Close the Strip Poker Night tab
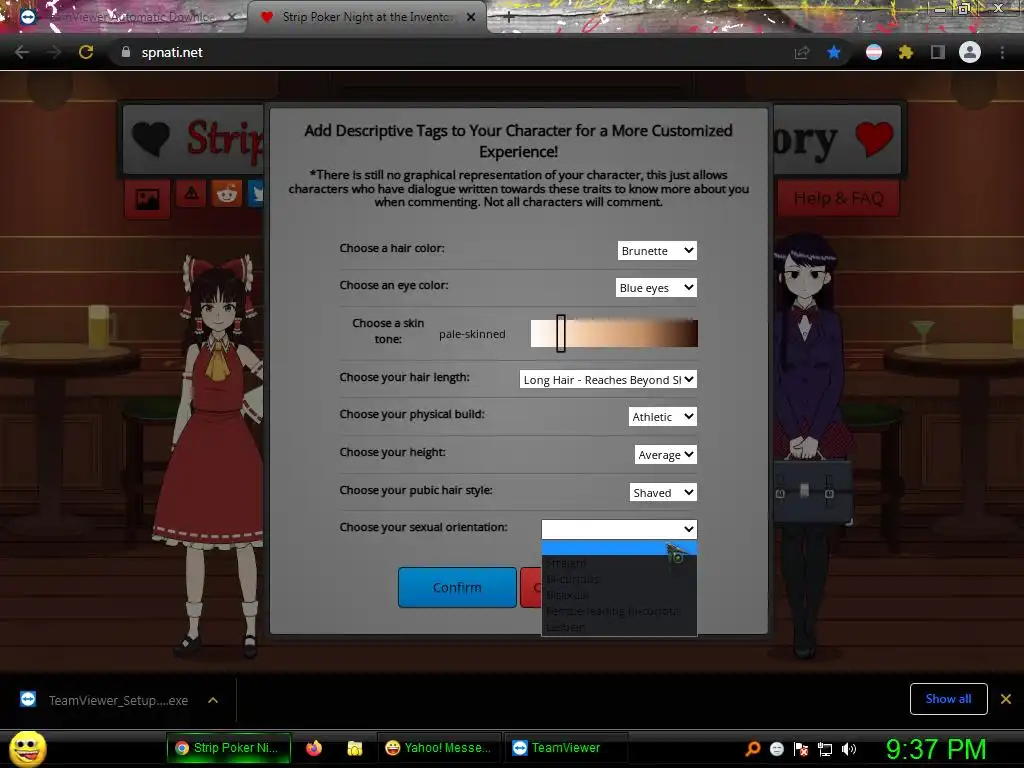Image resolution: width=1024 pixels, height=768 pixels. pyautogui.click(x=470, y=17)
